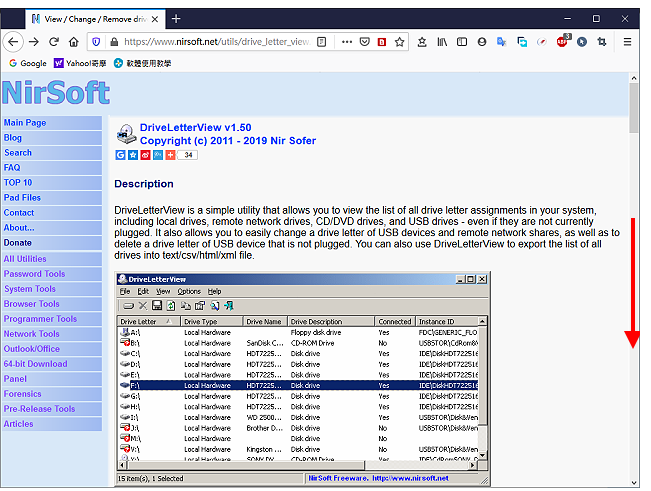Open the Yahoo bookmark
This screenshot has height=491, width=651.
pyautogui.click(x=80, y=63)
